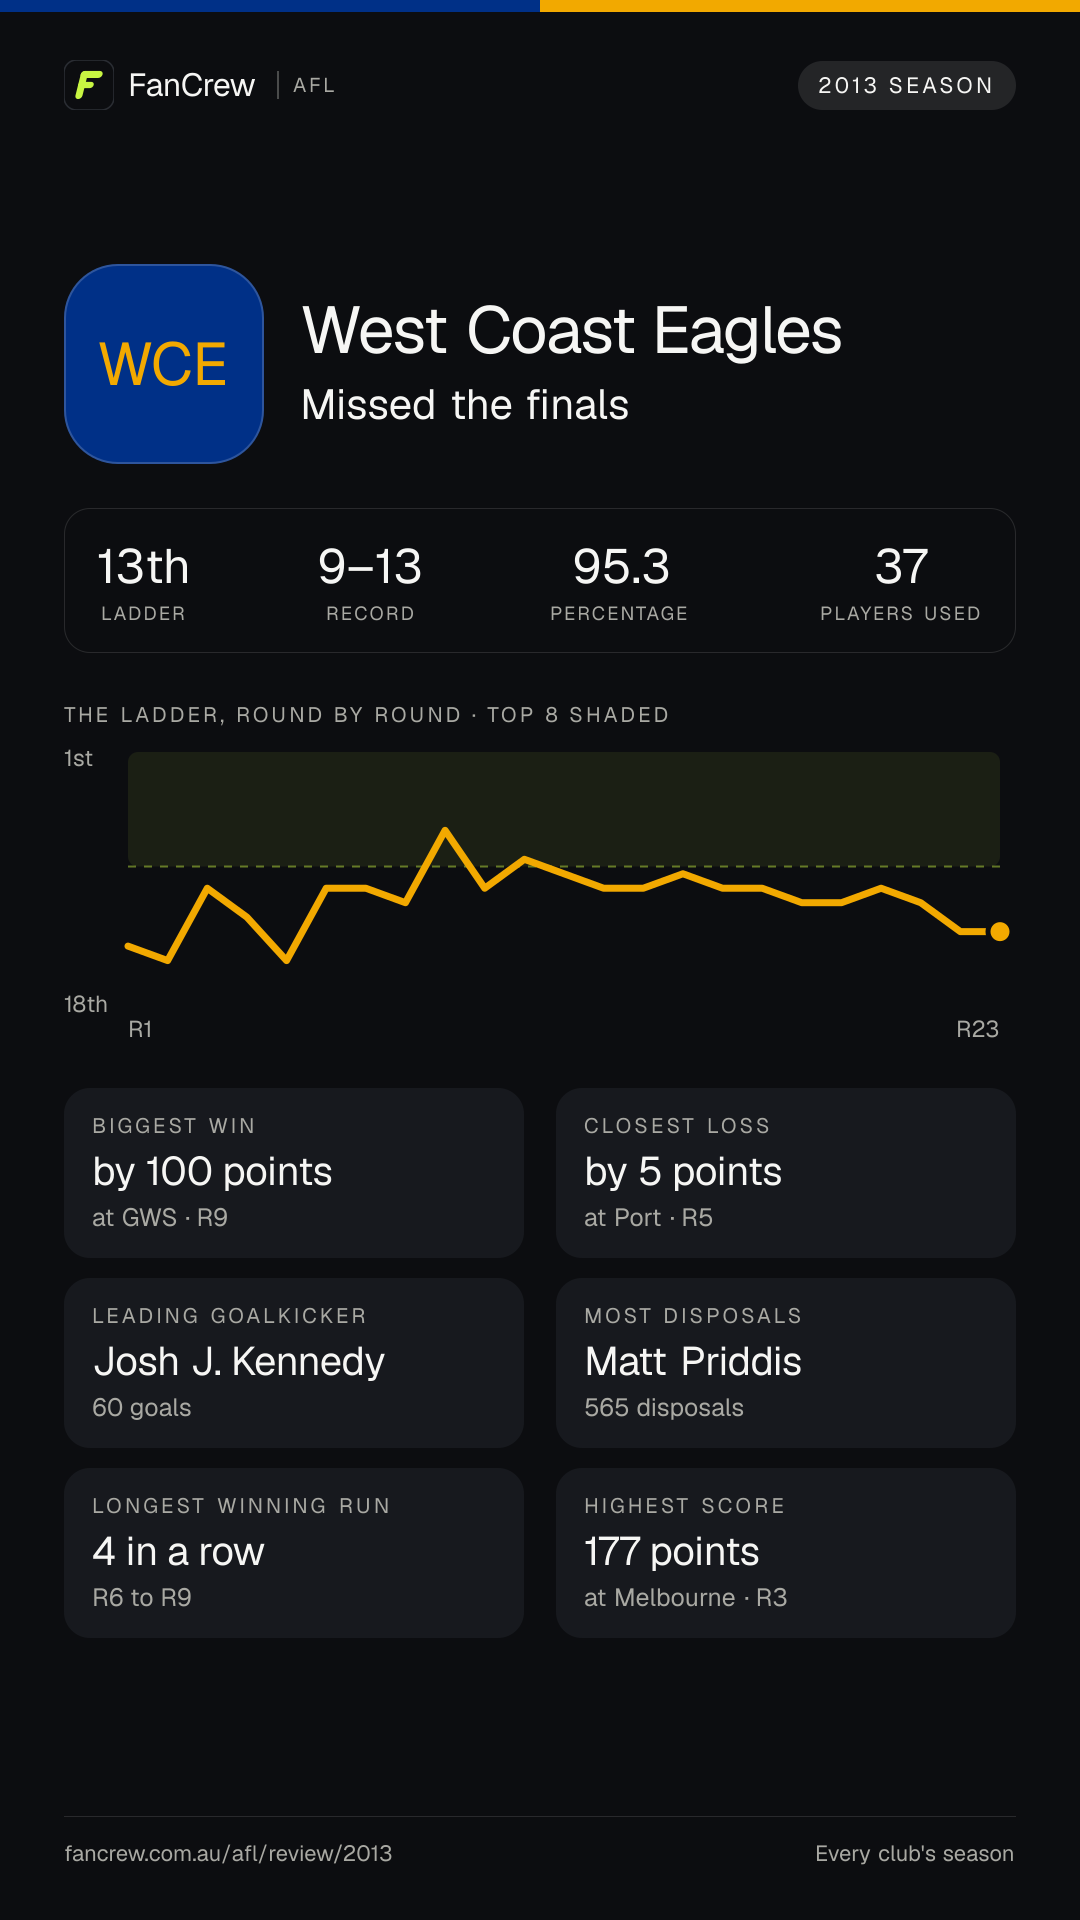
Task: Tap the 13th ladder stat
Action: point(143,582)
